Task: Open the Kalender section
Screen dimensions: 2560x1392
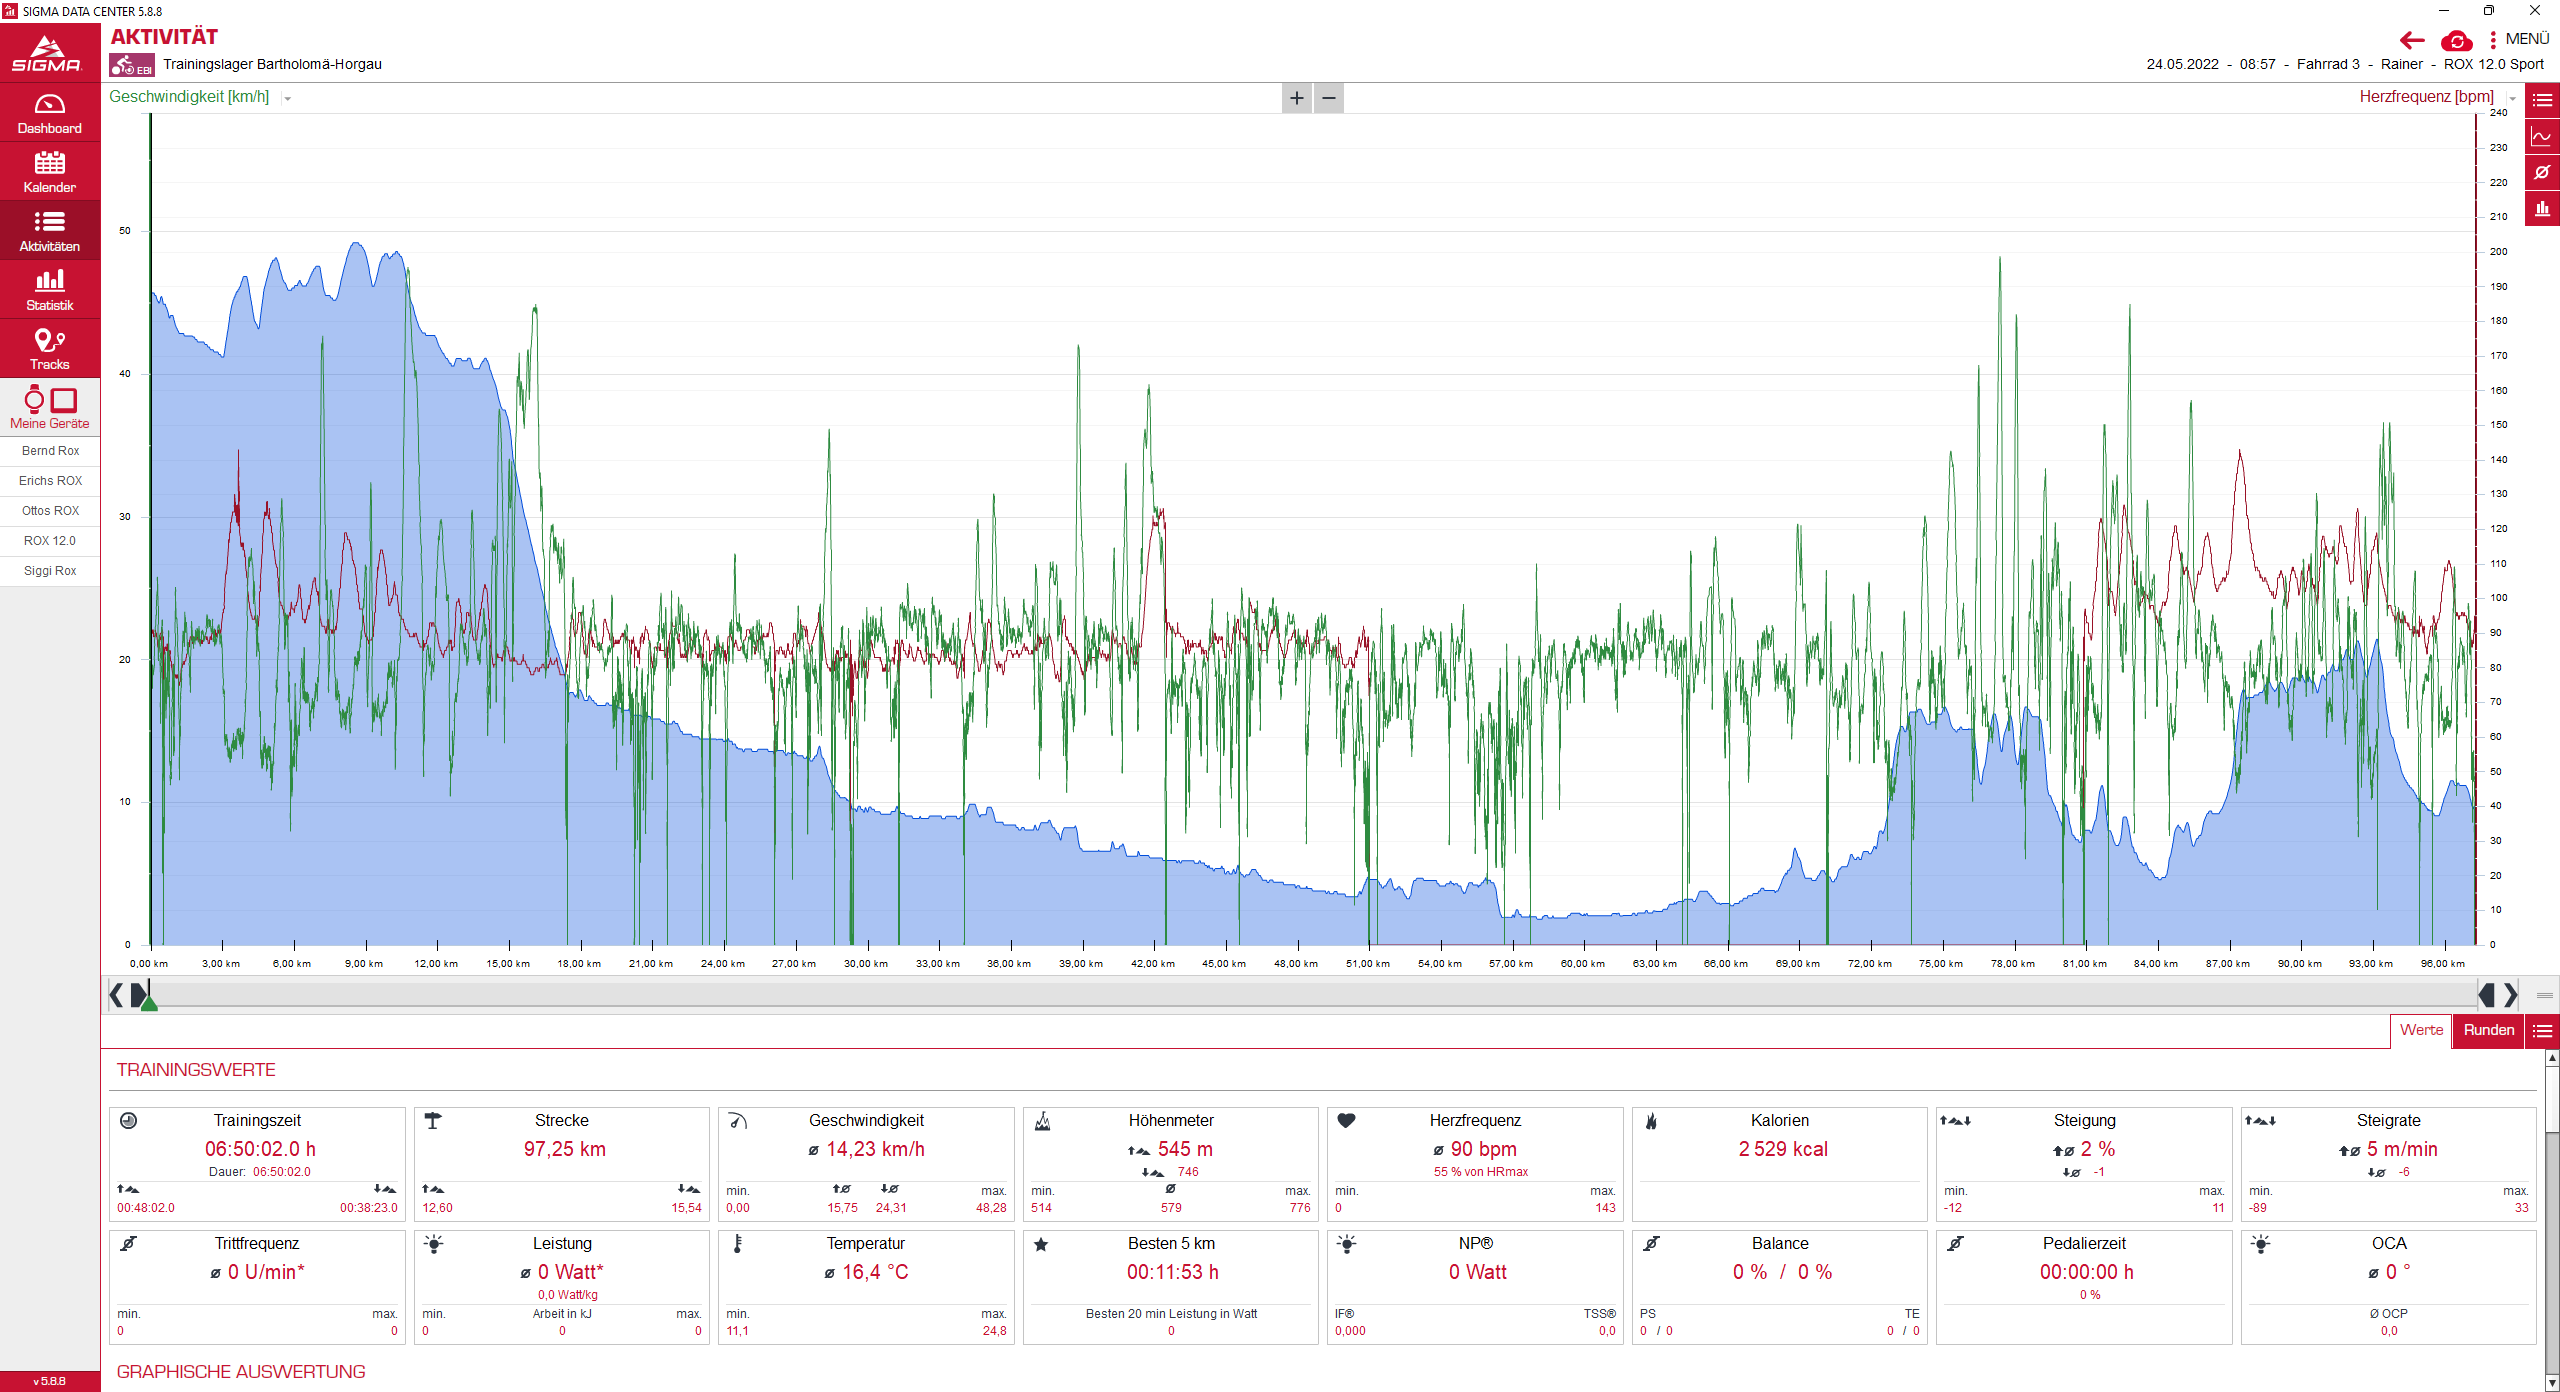Action: point(49,172)
